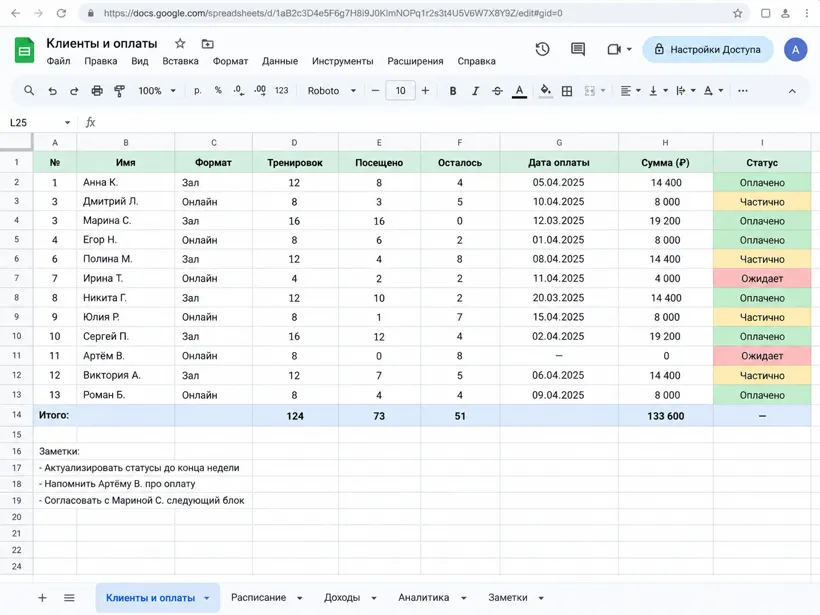The height and width of the screenshot is (615, 820).
Task: Open the more number formats 123 button
Action: 281,90
